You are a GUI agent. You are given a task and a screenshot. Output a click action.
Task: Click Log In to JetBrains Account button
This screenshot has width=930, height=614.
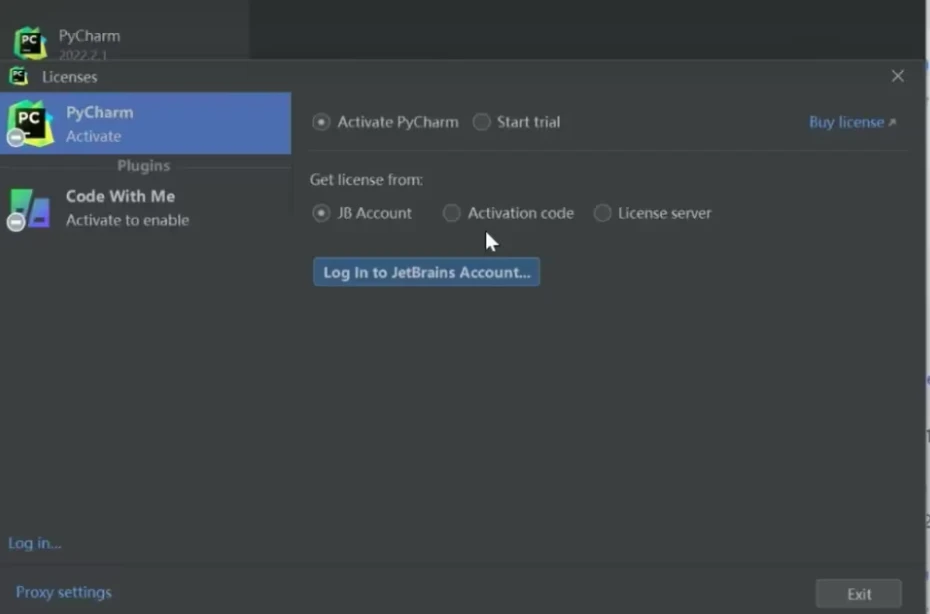point(426,272)
